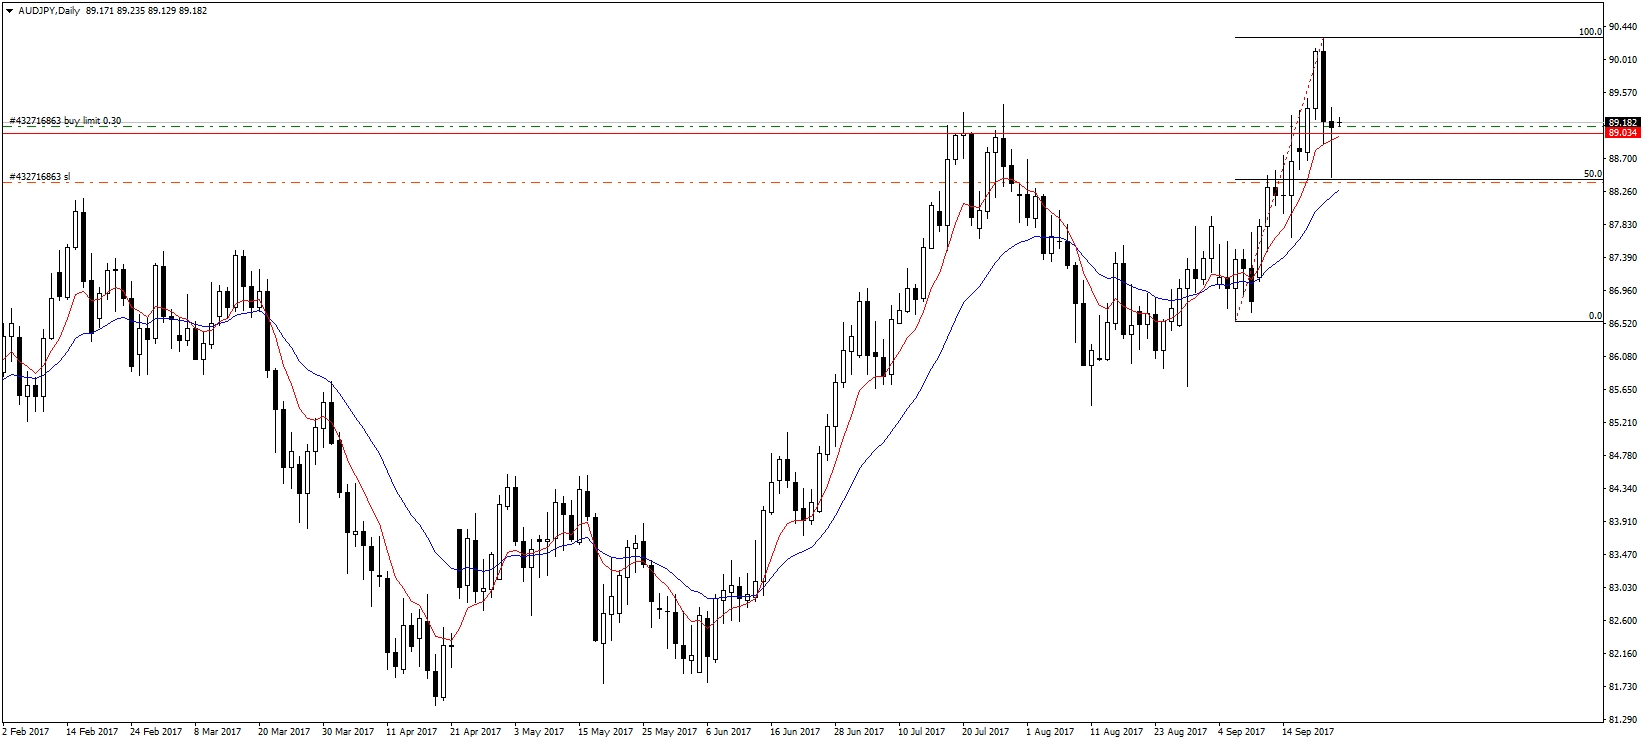Click the 20 Jul 2017 date label

pyautogui.click(x=986, y=732)
